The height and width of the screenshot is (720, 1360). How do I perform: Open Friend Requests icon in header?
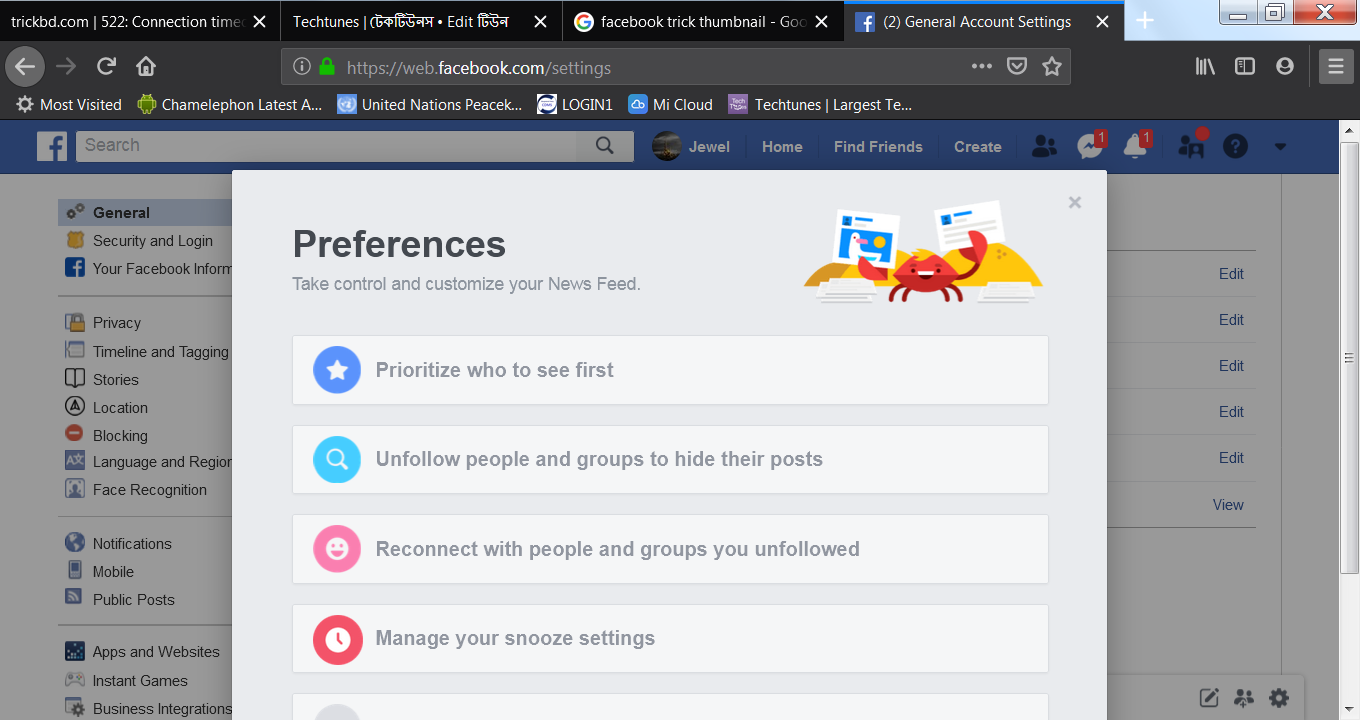point(1044,147)
